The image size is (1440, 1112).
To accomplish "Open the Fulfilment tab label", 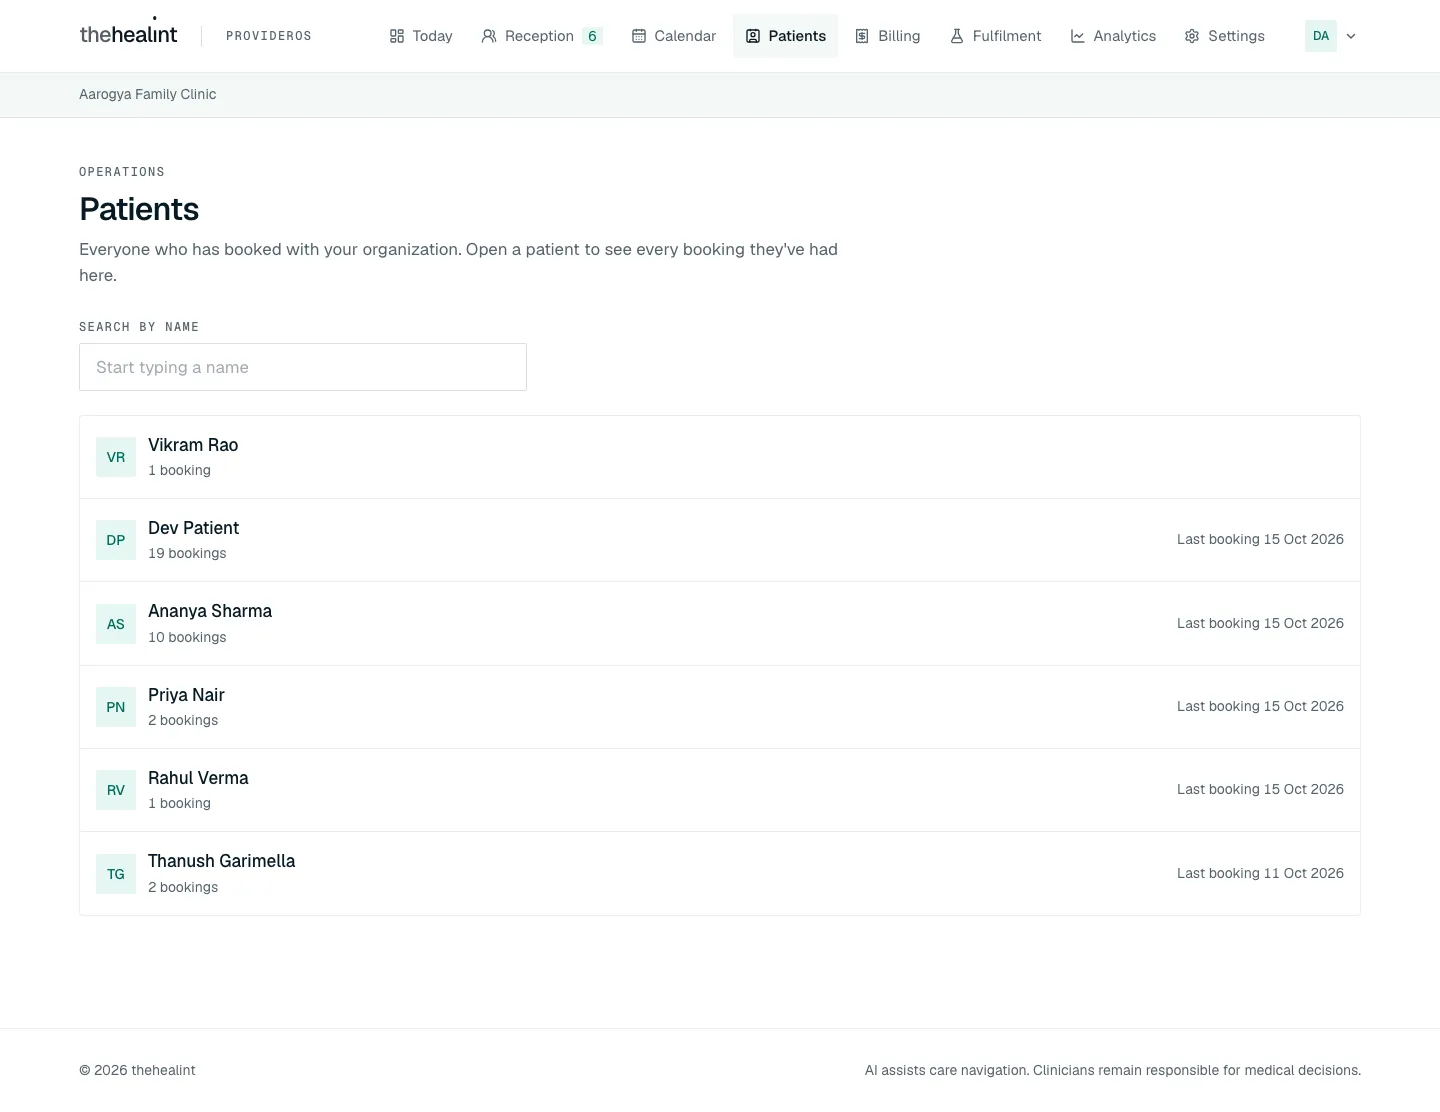I will [x=1007, y=36].
